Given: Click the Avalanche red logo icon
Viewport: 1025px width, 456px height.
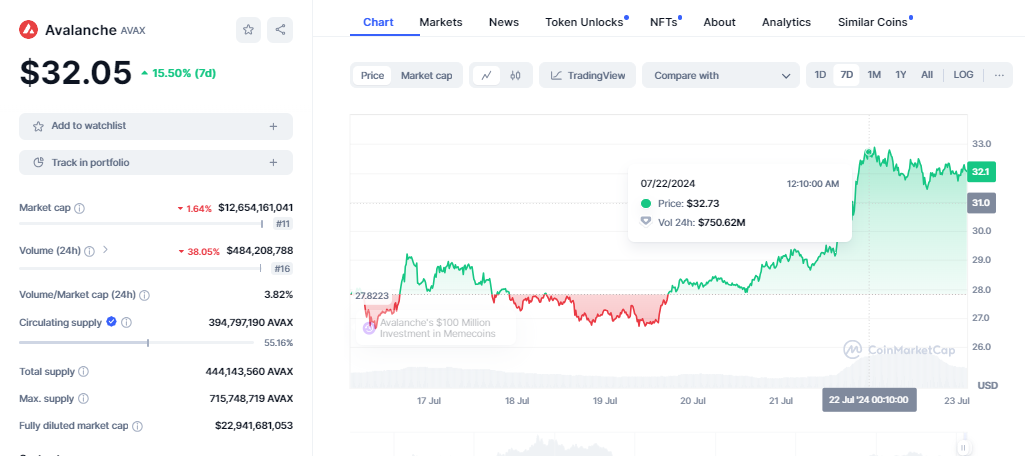Looking at the screenshot, I should [29, 29].
